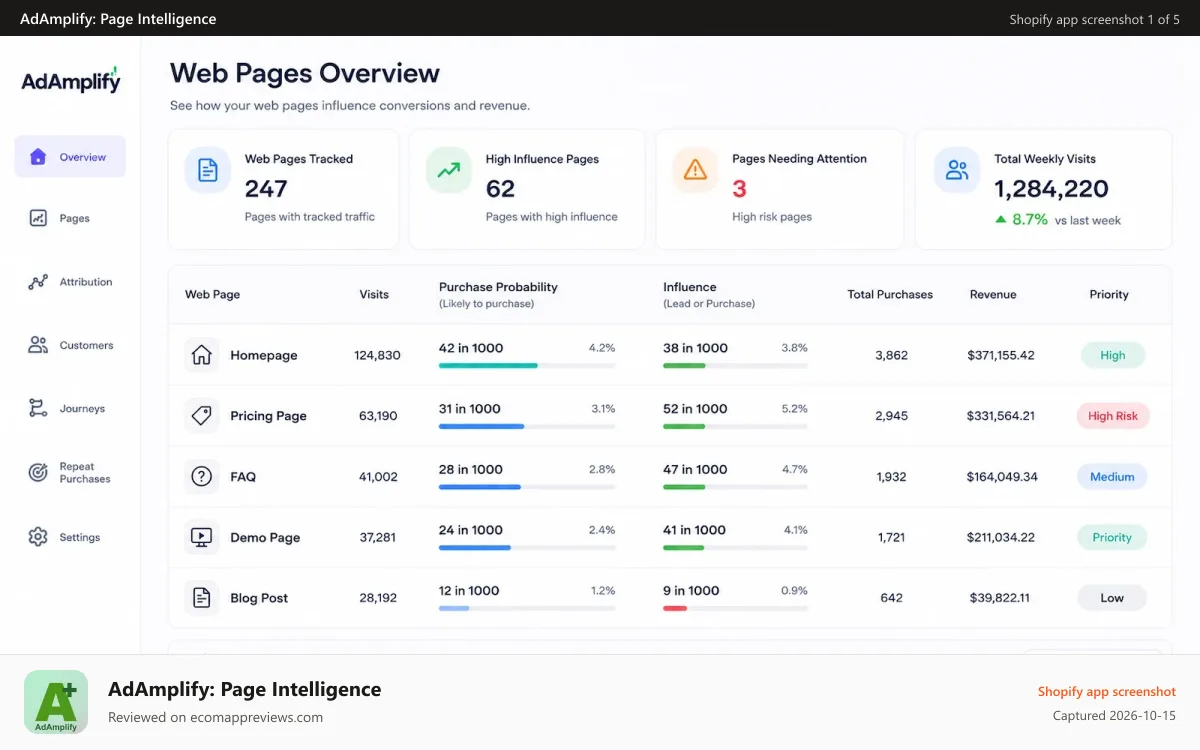Click the 1,932 total purchases value
Screen dimensions: 1200x750
pyautogui.click(x=891, y=477)
